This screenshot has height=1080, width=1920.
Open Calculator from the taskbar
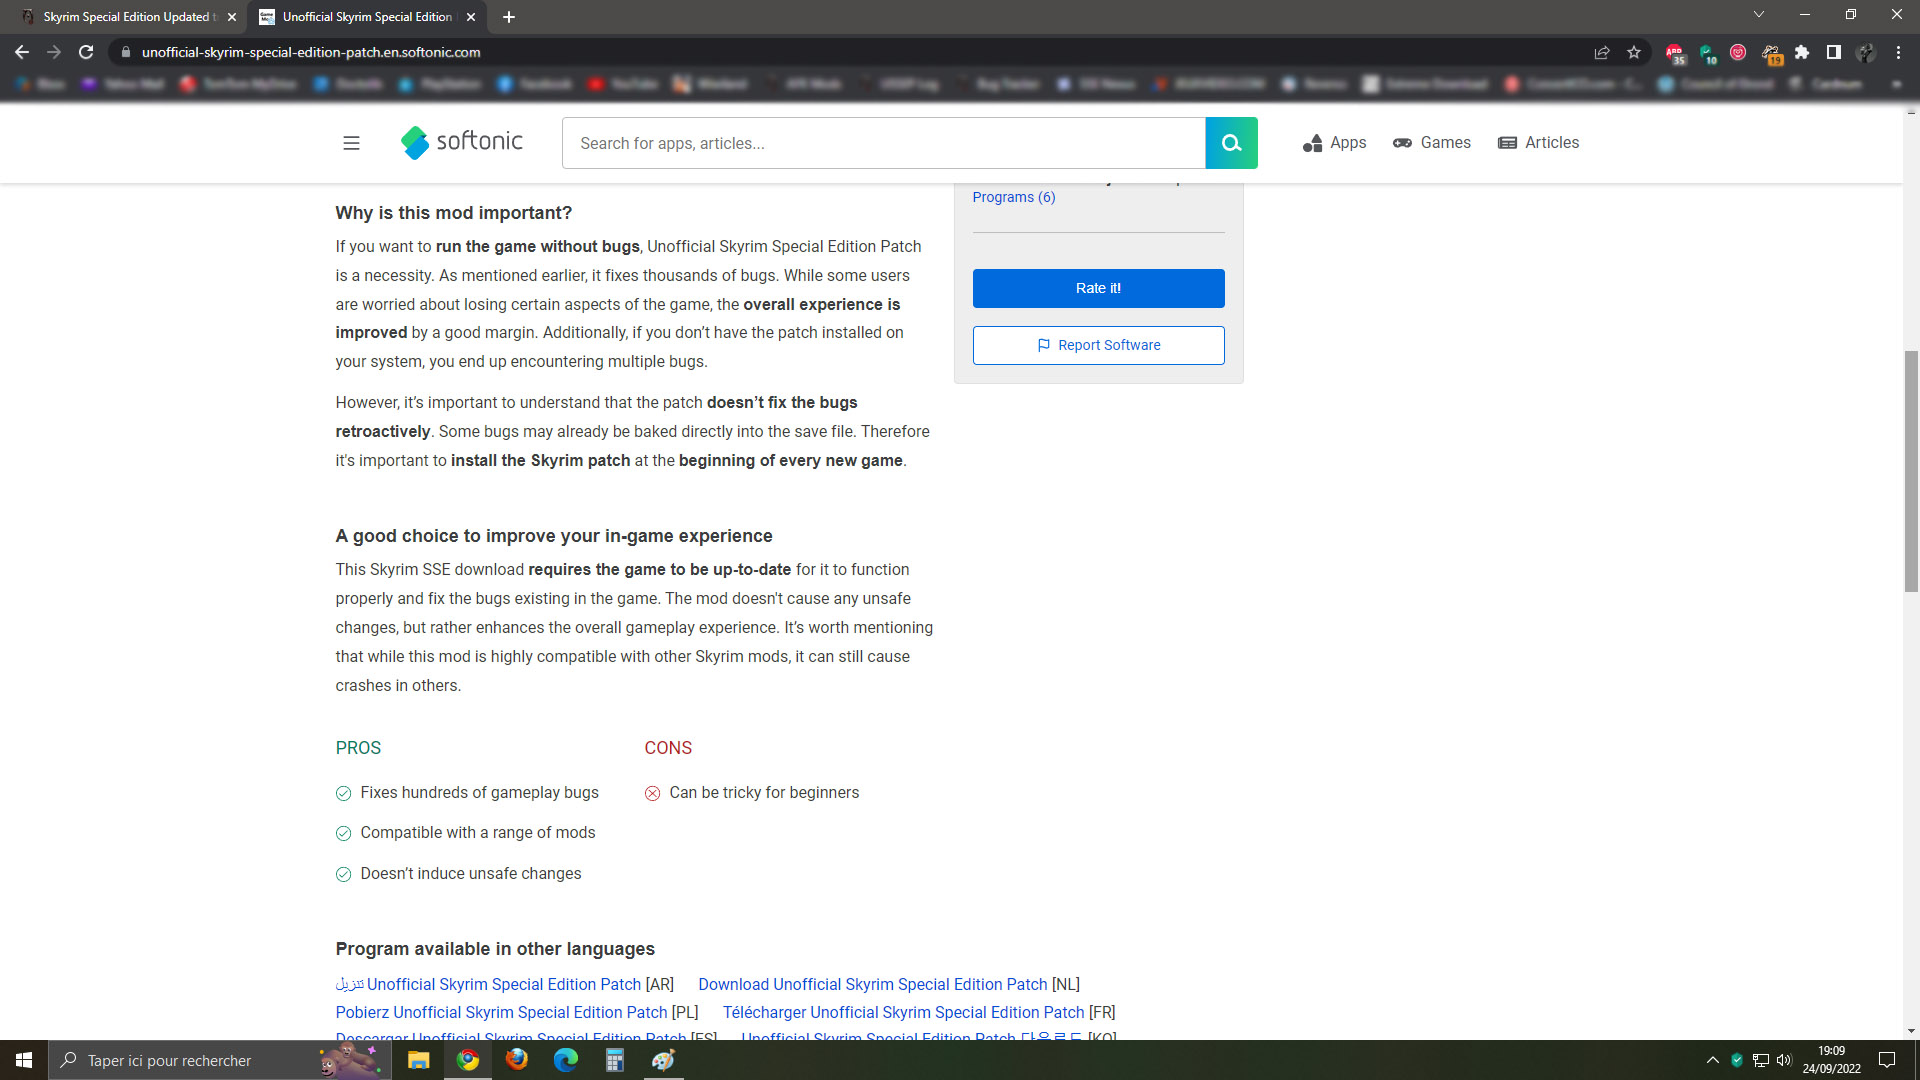click(x=615, y=1060)
